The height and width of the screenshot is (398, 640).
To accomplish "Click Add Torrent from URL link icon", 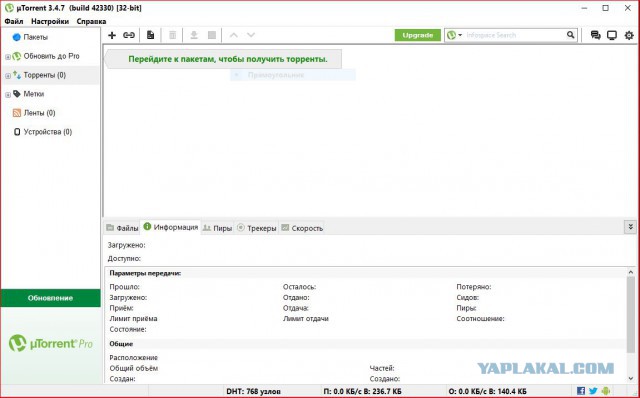I will (129, 35).
